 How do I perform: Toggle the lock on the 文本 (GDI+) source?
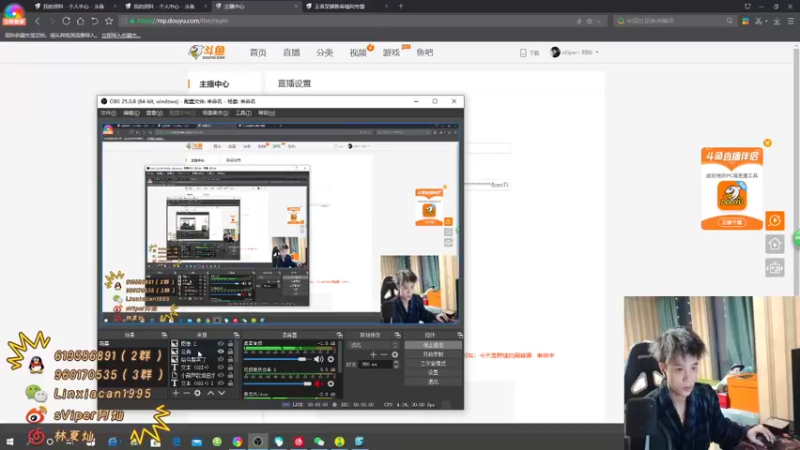(x=230, y=367)
